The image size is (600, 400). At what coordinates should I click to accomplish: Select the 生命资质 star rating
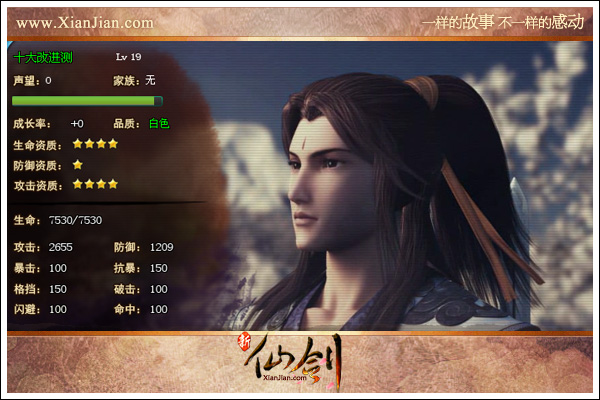tap(95, 144)
